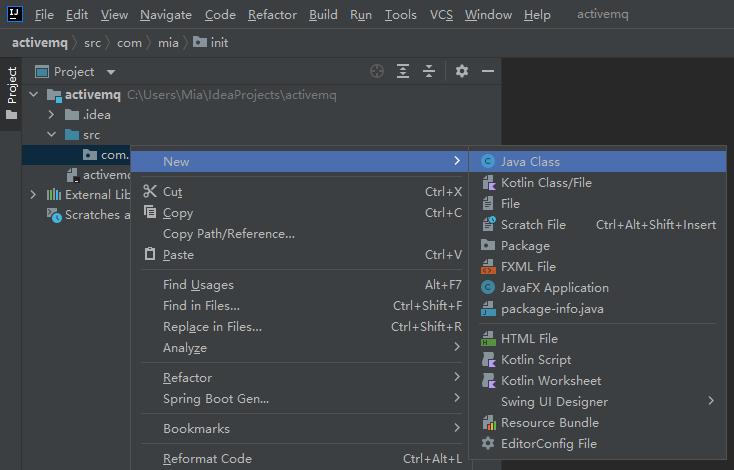Open the Bookmarks submenu
734x470 pixels.
pos(301,428)
